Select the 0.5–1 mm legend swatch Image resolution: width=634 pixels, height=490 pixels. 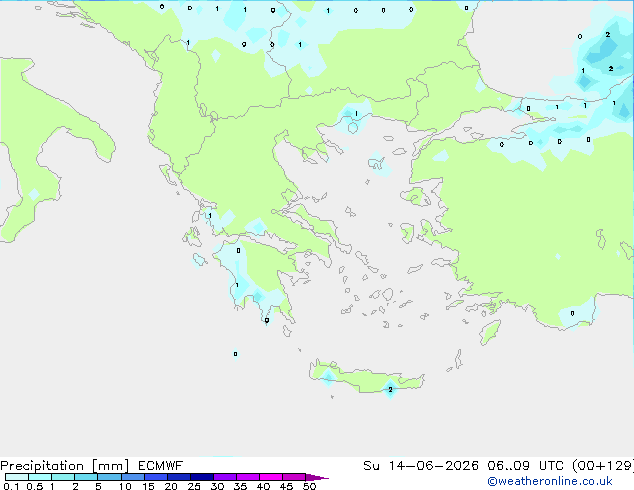(40, 477)
